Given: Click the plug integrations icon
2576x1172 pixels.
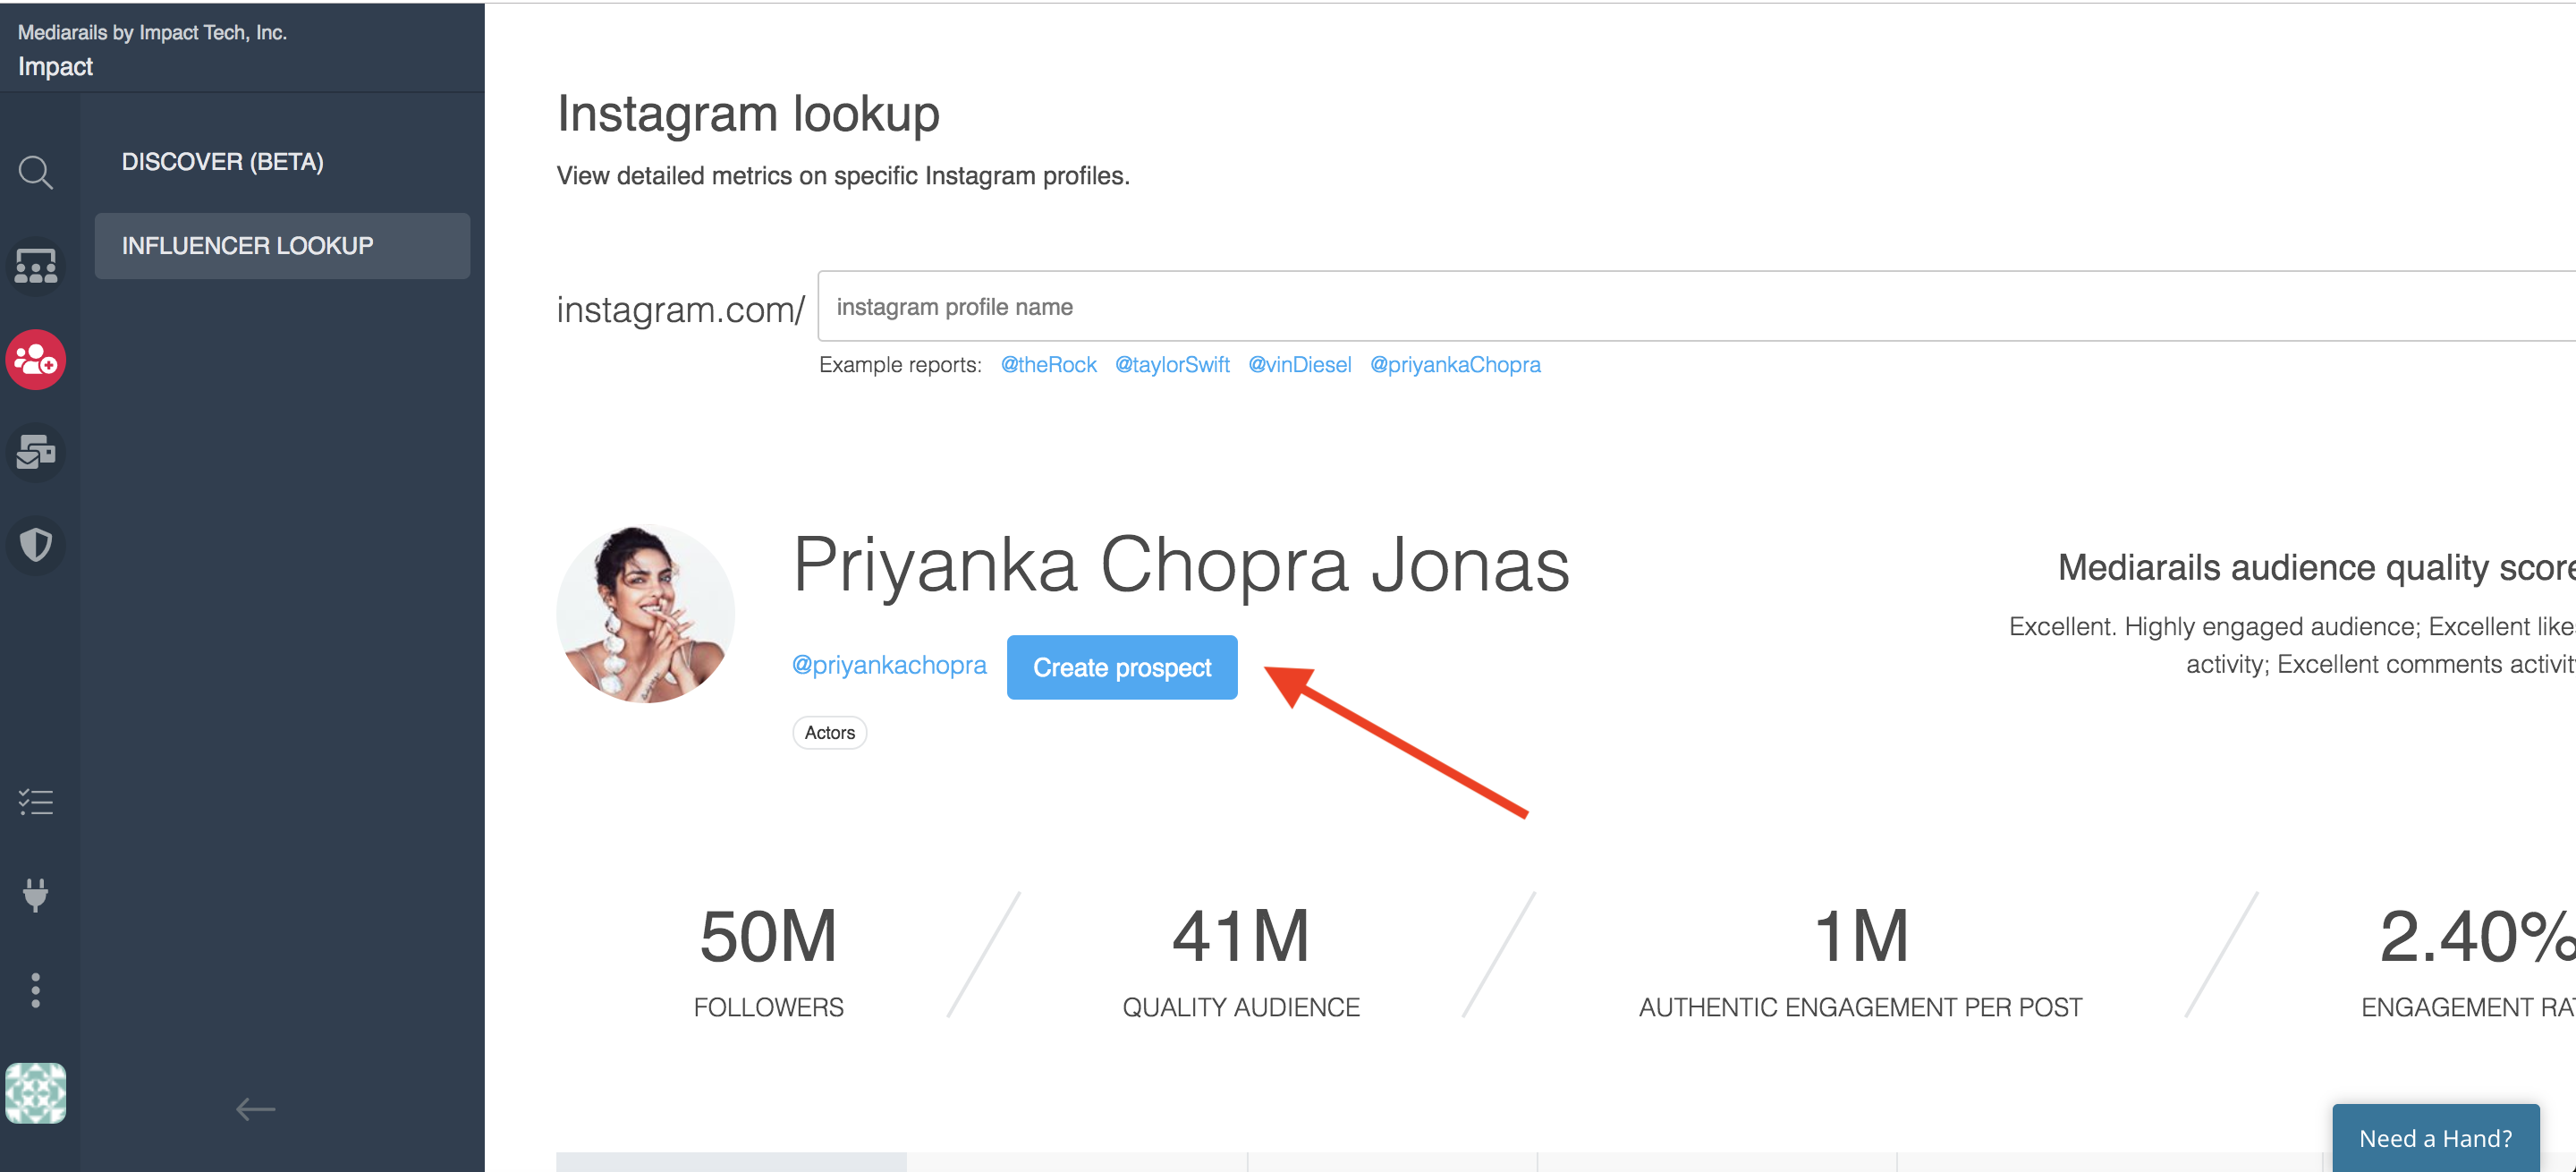Looking at the screenshot, I should pos(36,894).
